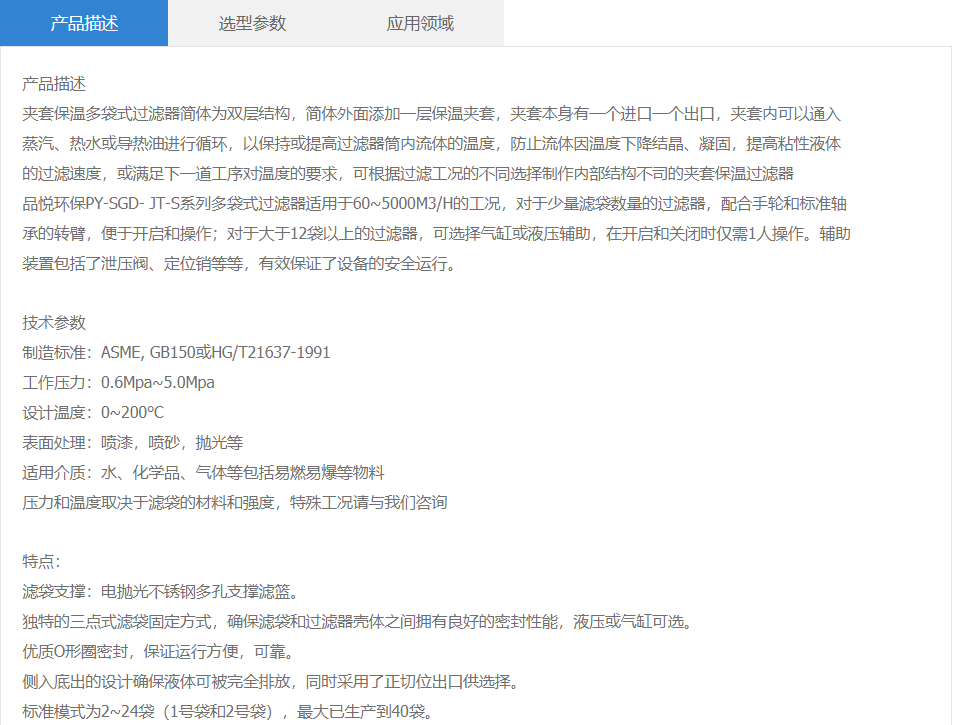Click the line starting 适用介质：水、化学品
The height and width of the screenshot is (725, 954).
(203, 472)
